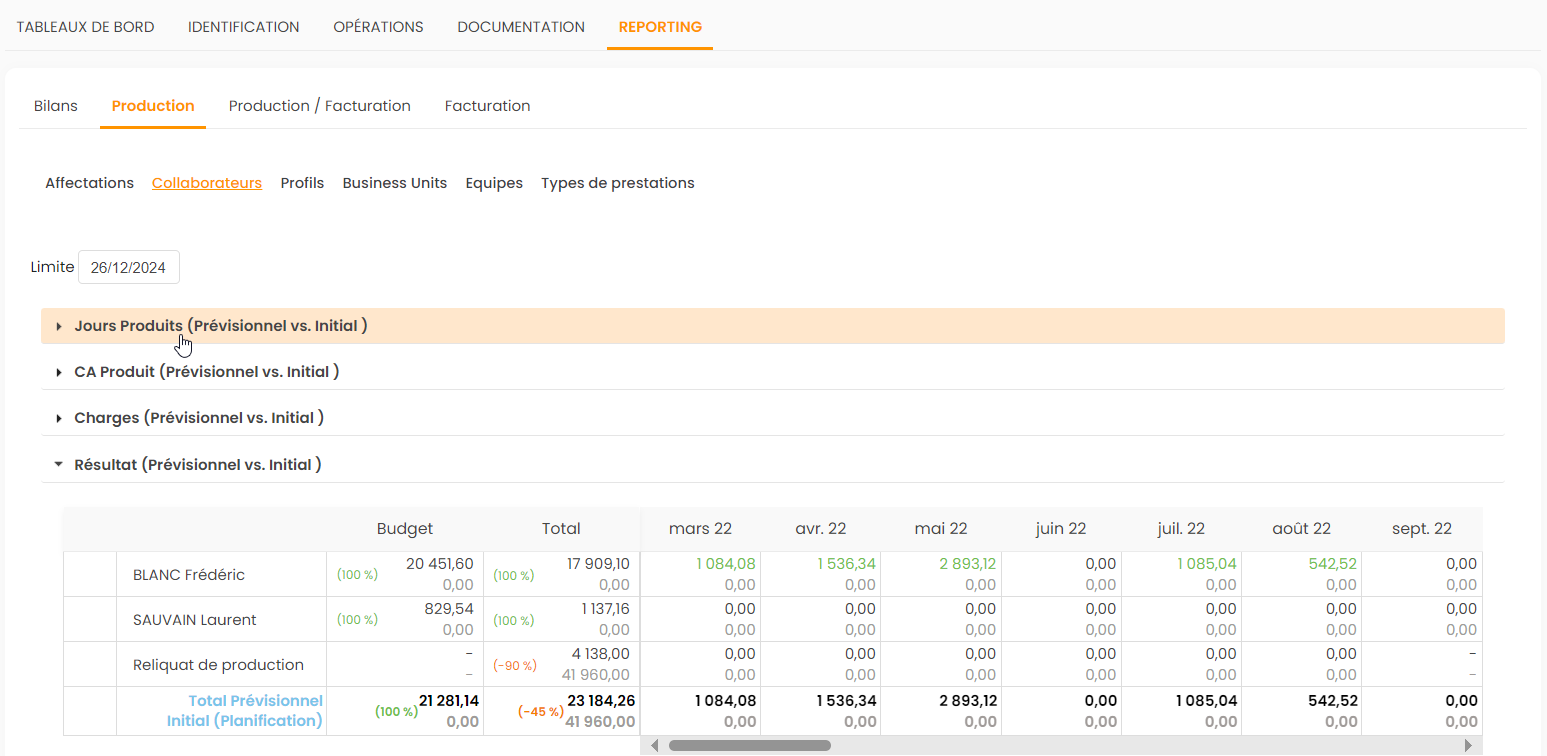Click the left arrow of the horizontal scrollbar

click(655, 745)
